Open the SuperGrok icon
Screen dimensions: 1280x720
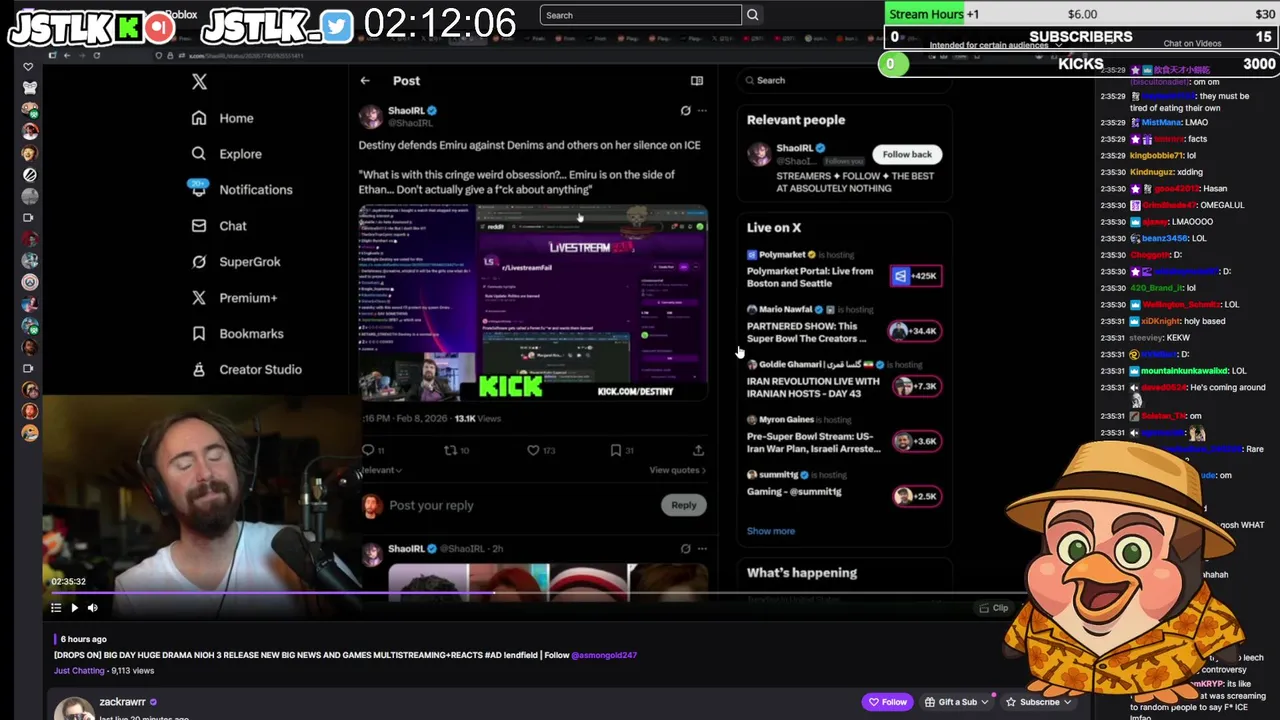click(x=199, y=262)
